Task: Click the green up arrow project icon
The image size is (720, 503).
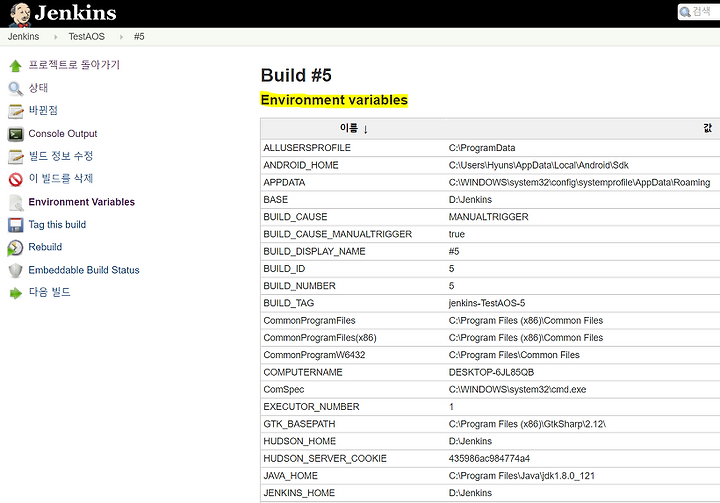Action: point(15,66)
